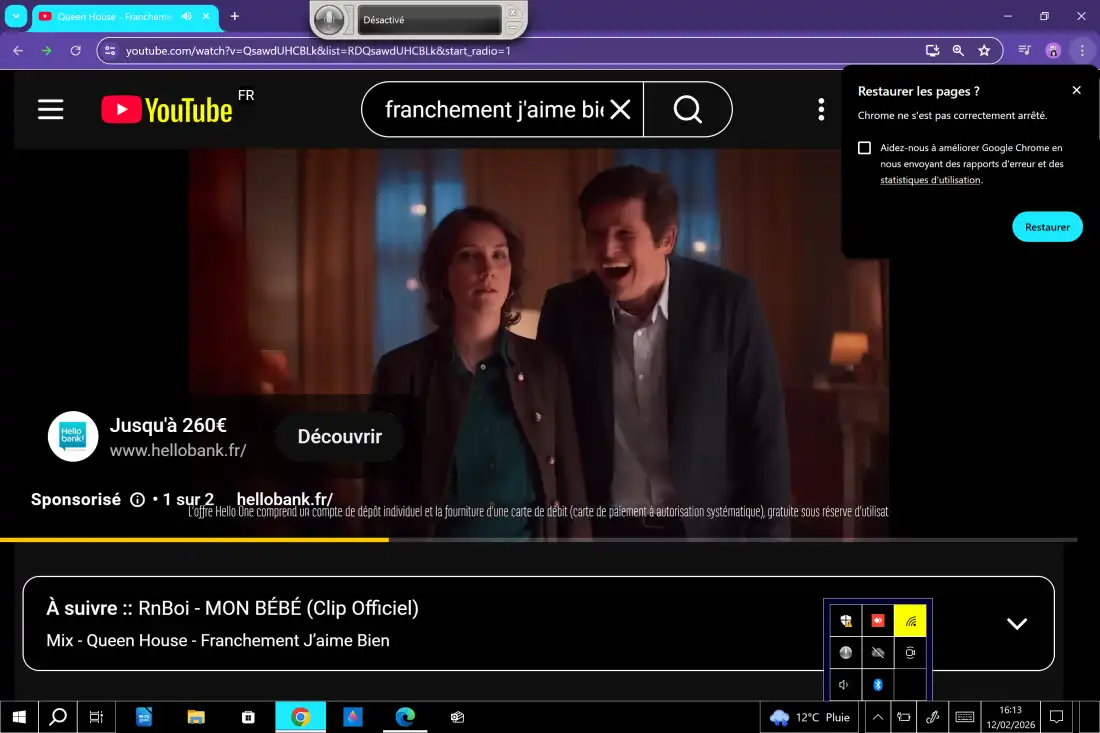Click the YouTube search magnifier button
The height and width of the screenshot is (733, 1100).
tap(687, 109)
